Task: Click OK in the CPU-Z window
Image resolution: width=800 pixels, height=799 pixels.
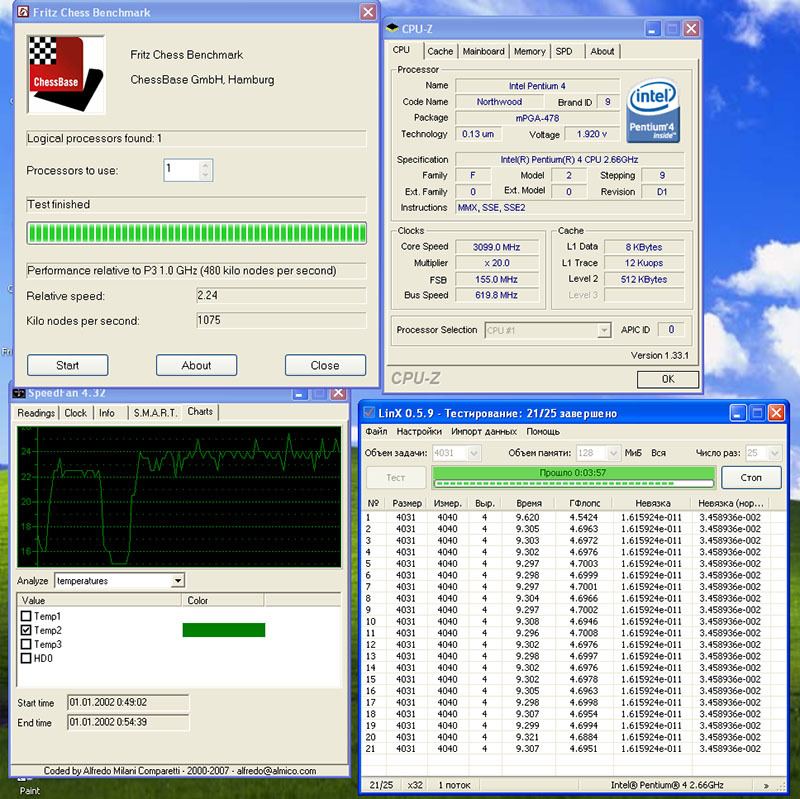Action: point(668,379)
